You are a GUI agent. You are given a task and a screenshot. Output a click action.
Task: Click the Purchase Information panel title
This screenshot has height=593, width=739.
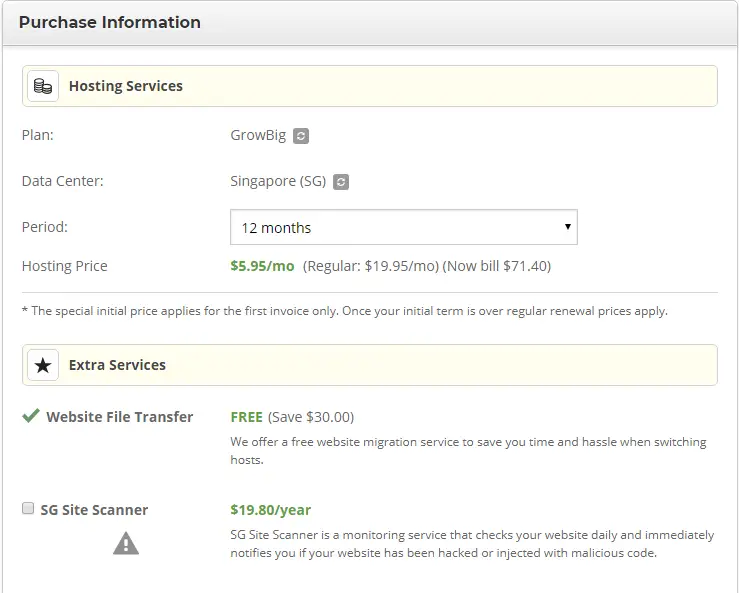click(x=110, y=22)
